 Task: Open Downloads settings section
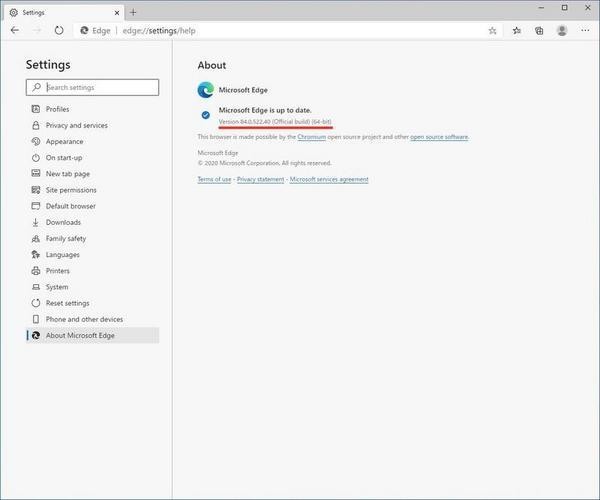click(x=92, y=222)
